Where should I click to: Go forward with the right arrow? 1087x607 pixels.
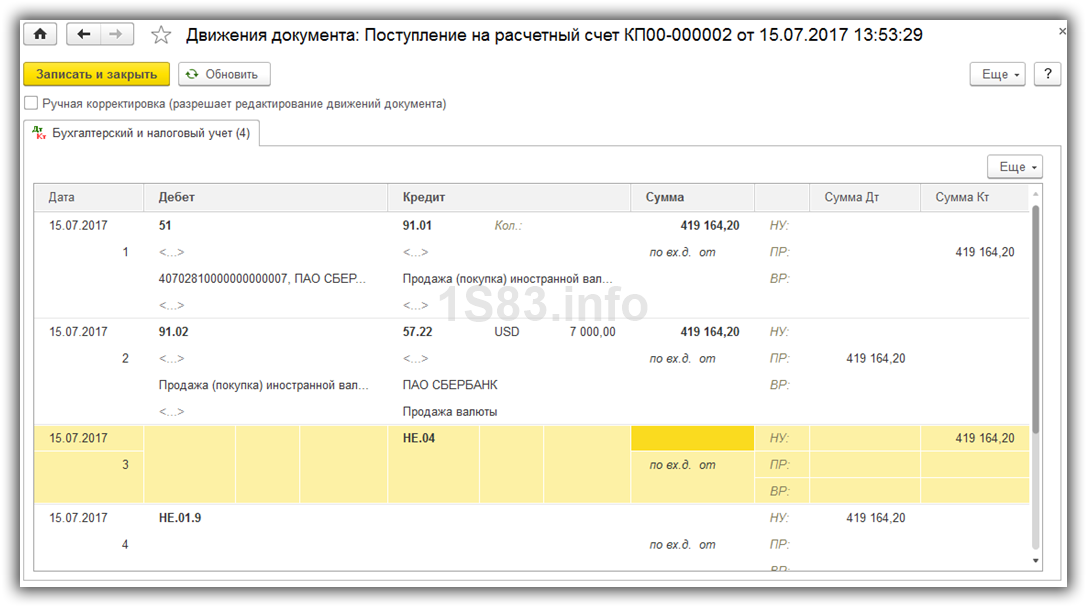(116, 35)
